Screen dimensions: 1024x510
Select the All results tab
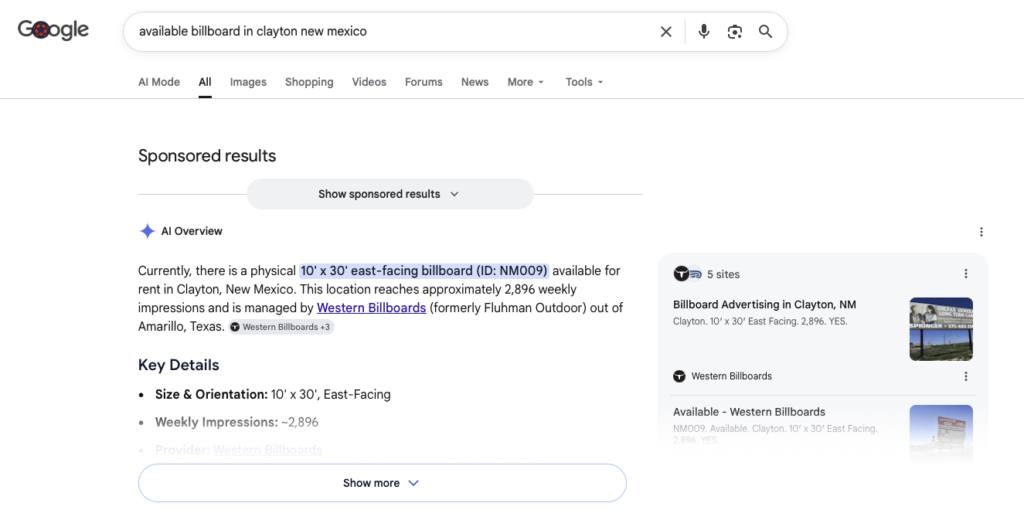point(205,82)
